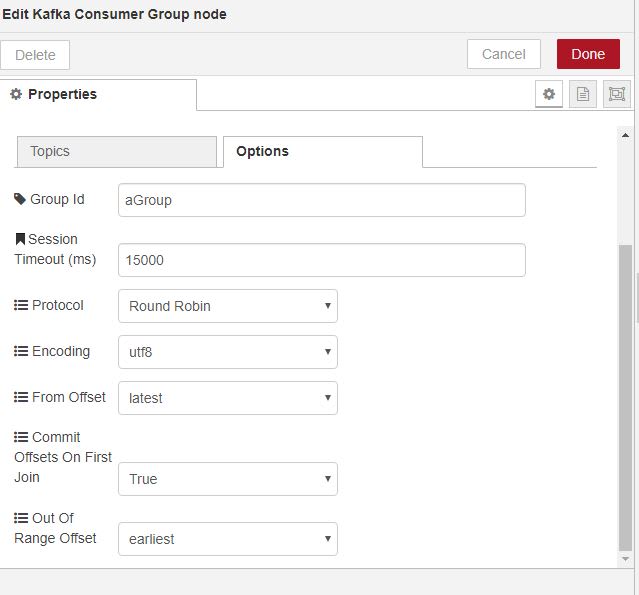Click the Encoding list icon
This screenshot has width=639, height=595.
tap(21, 351)
